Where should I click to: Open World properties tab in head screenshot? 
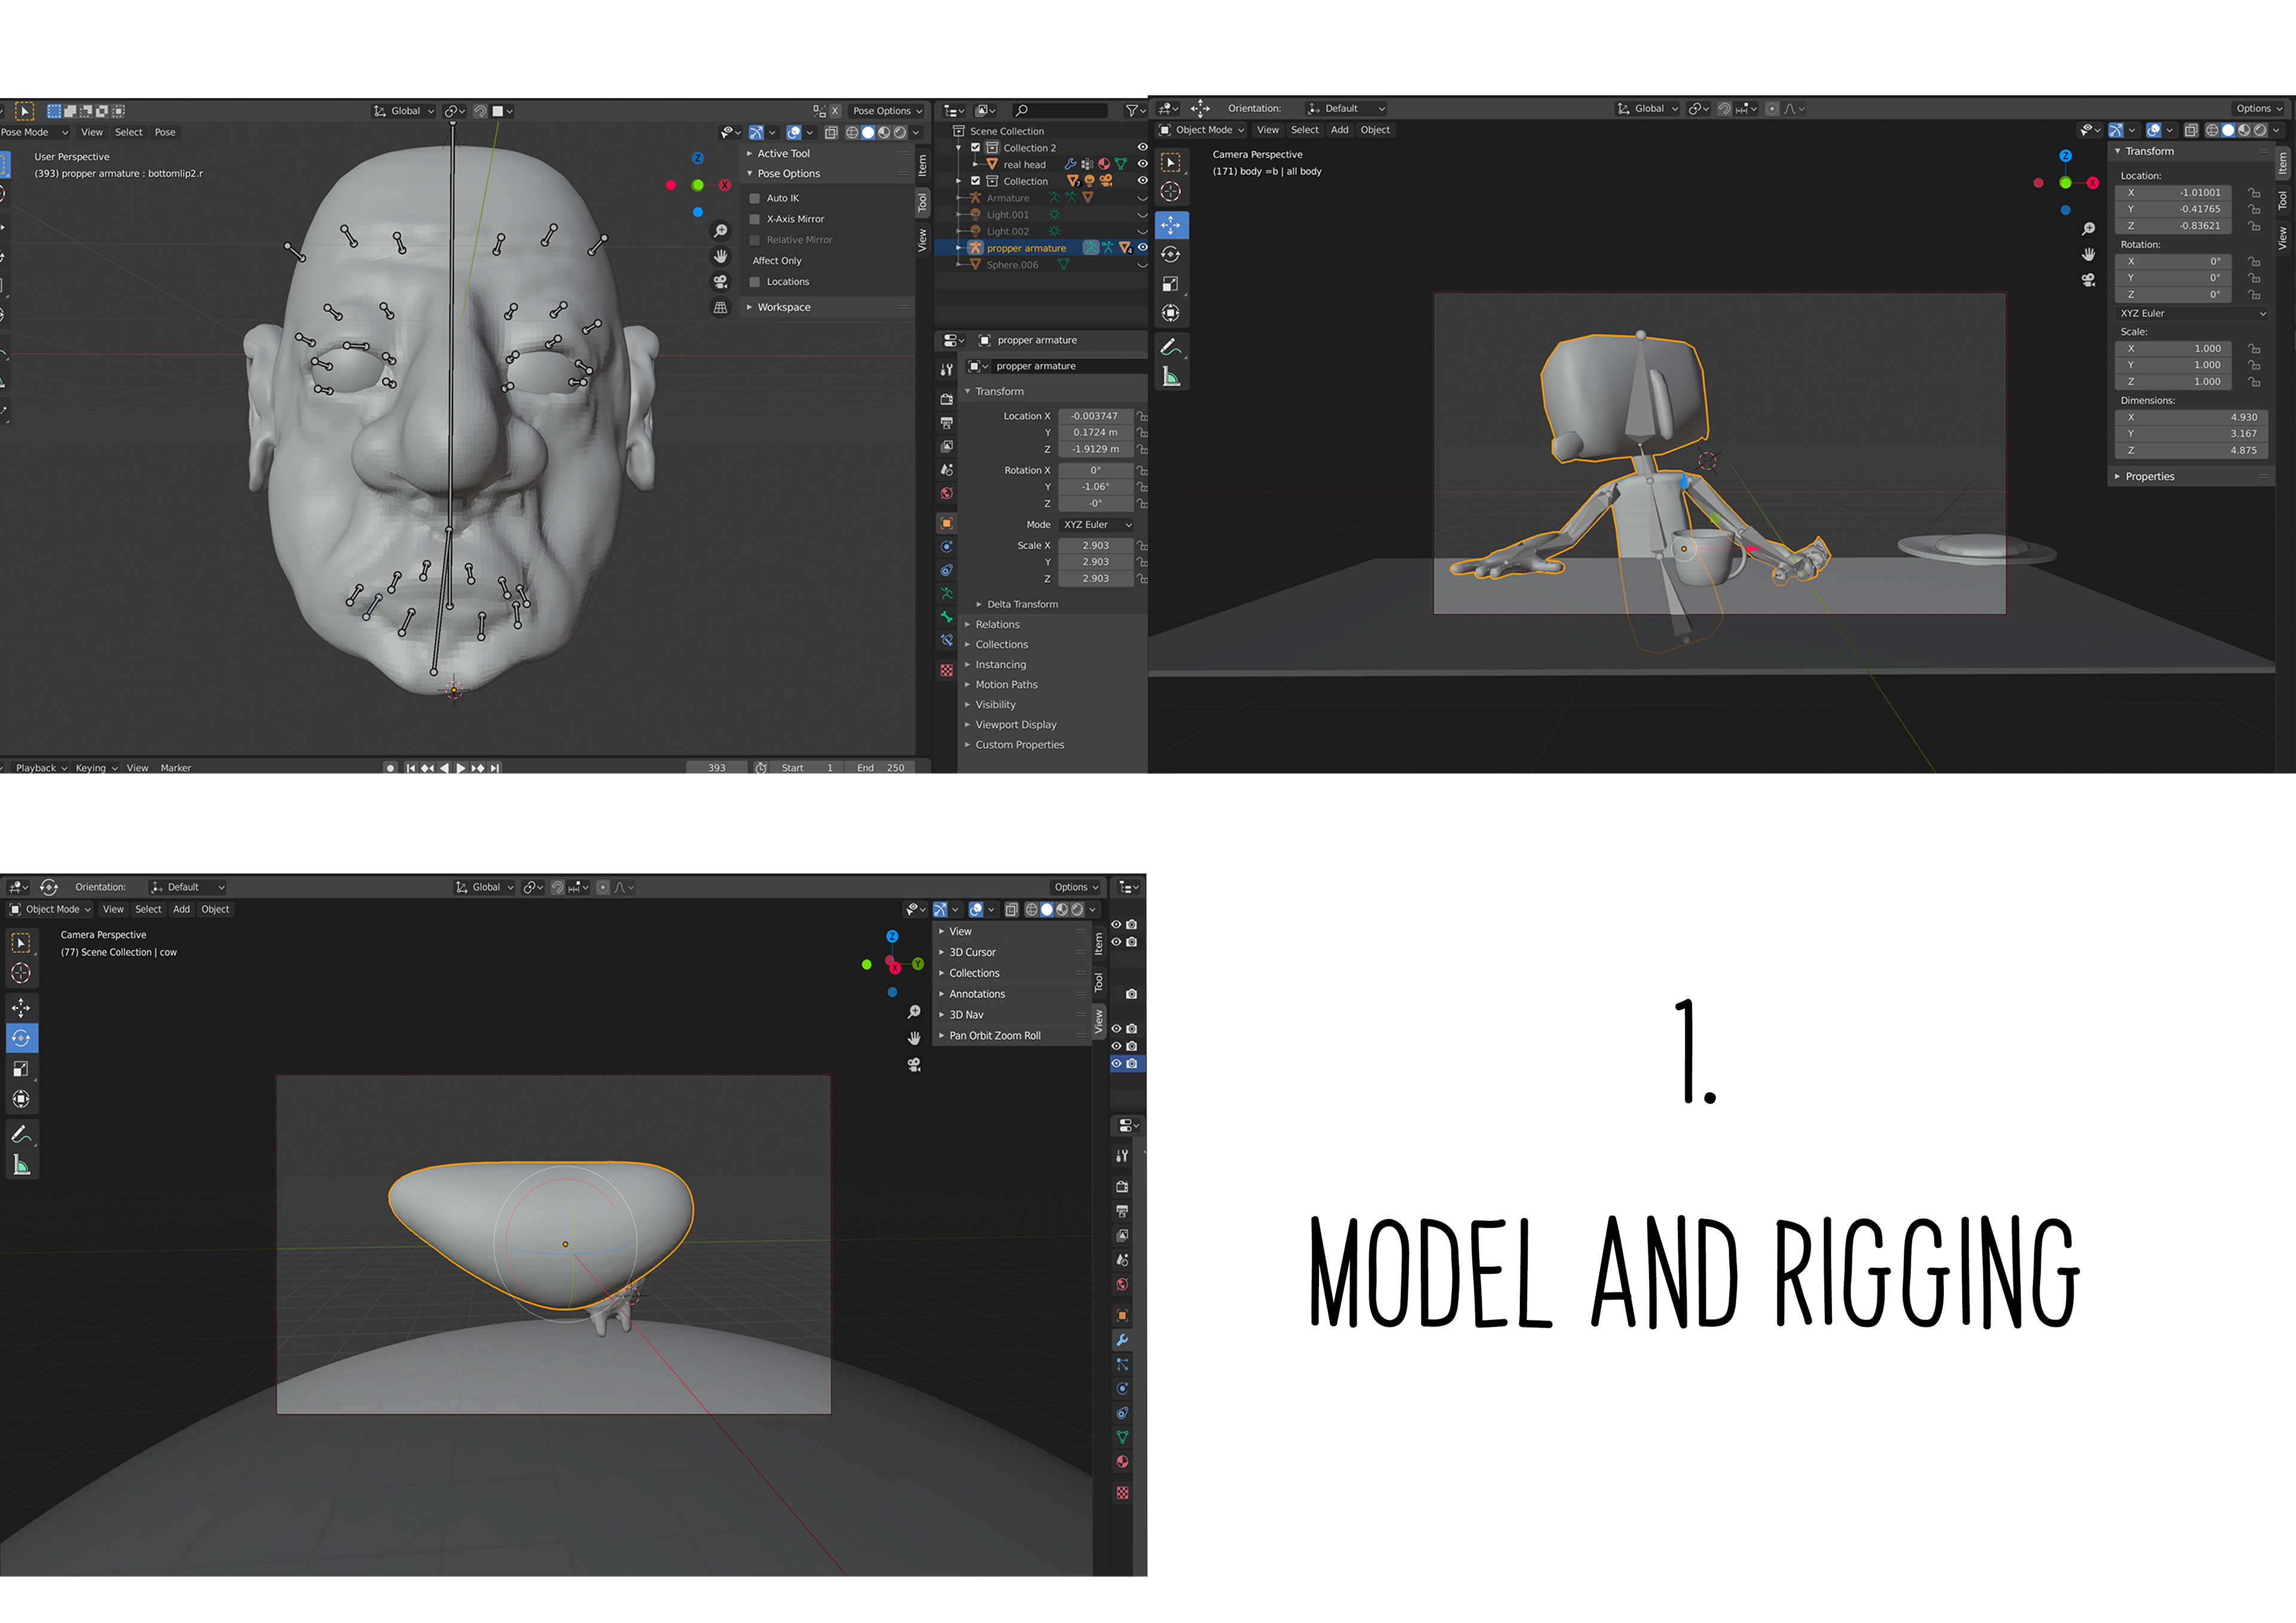point(946,494)
